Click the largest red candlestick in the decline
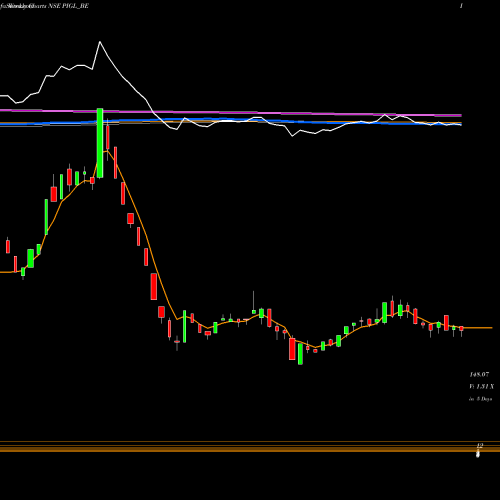The height and width of the screenshot is (500, 500). pos(154,287)
